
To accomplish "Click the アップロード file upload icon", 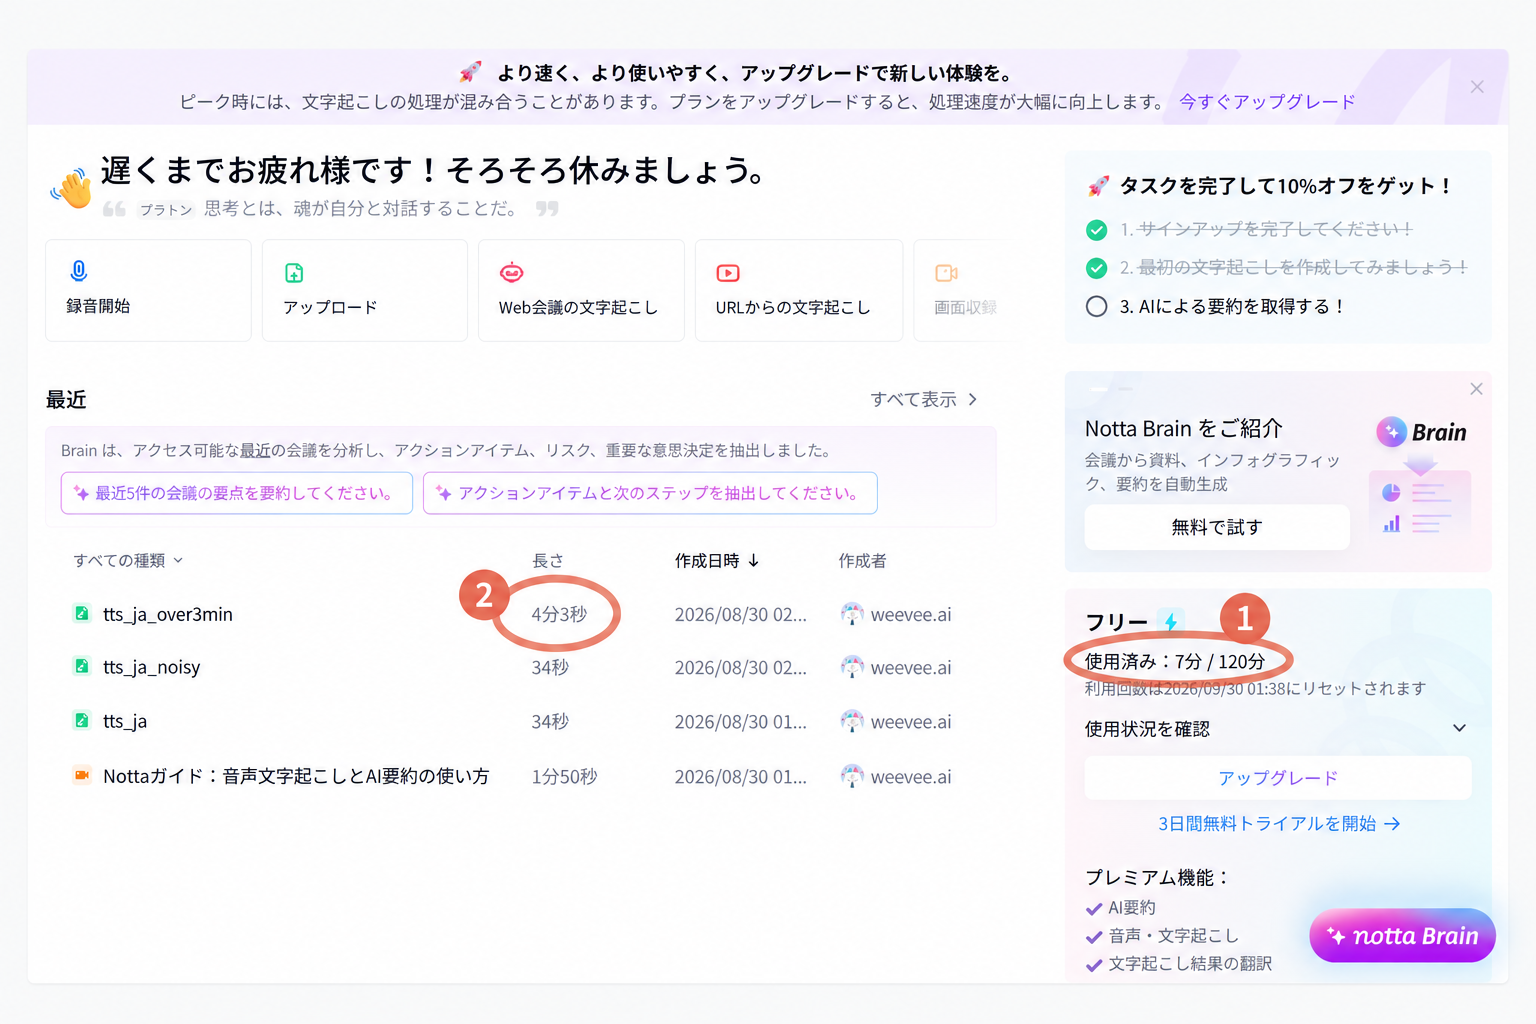I will 294,273.
